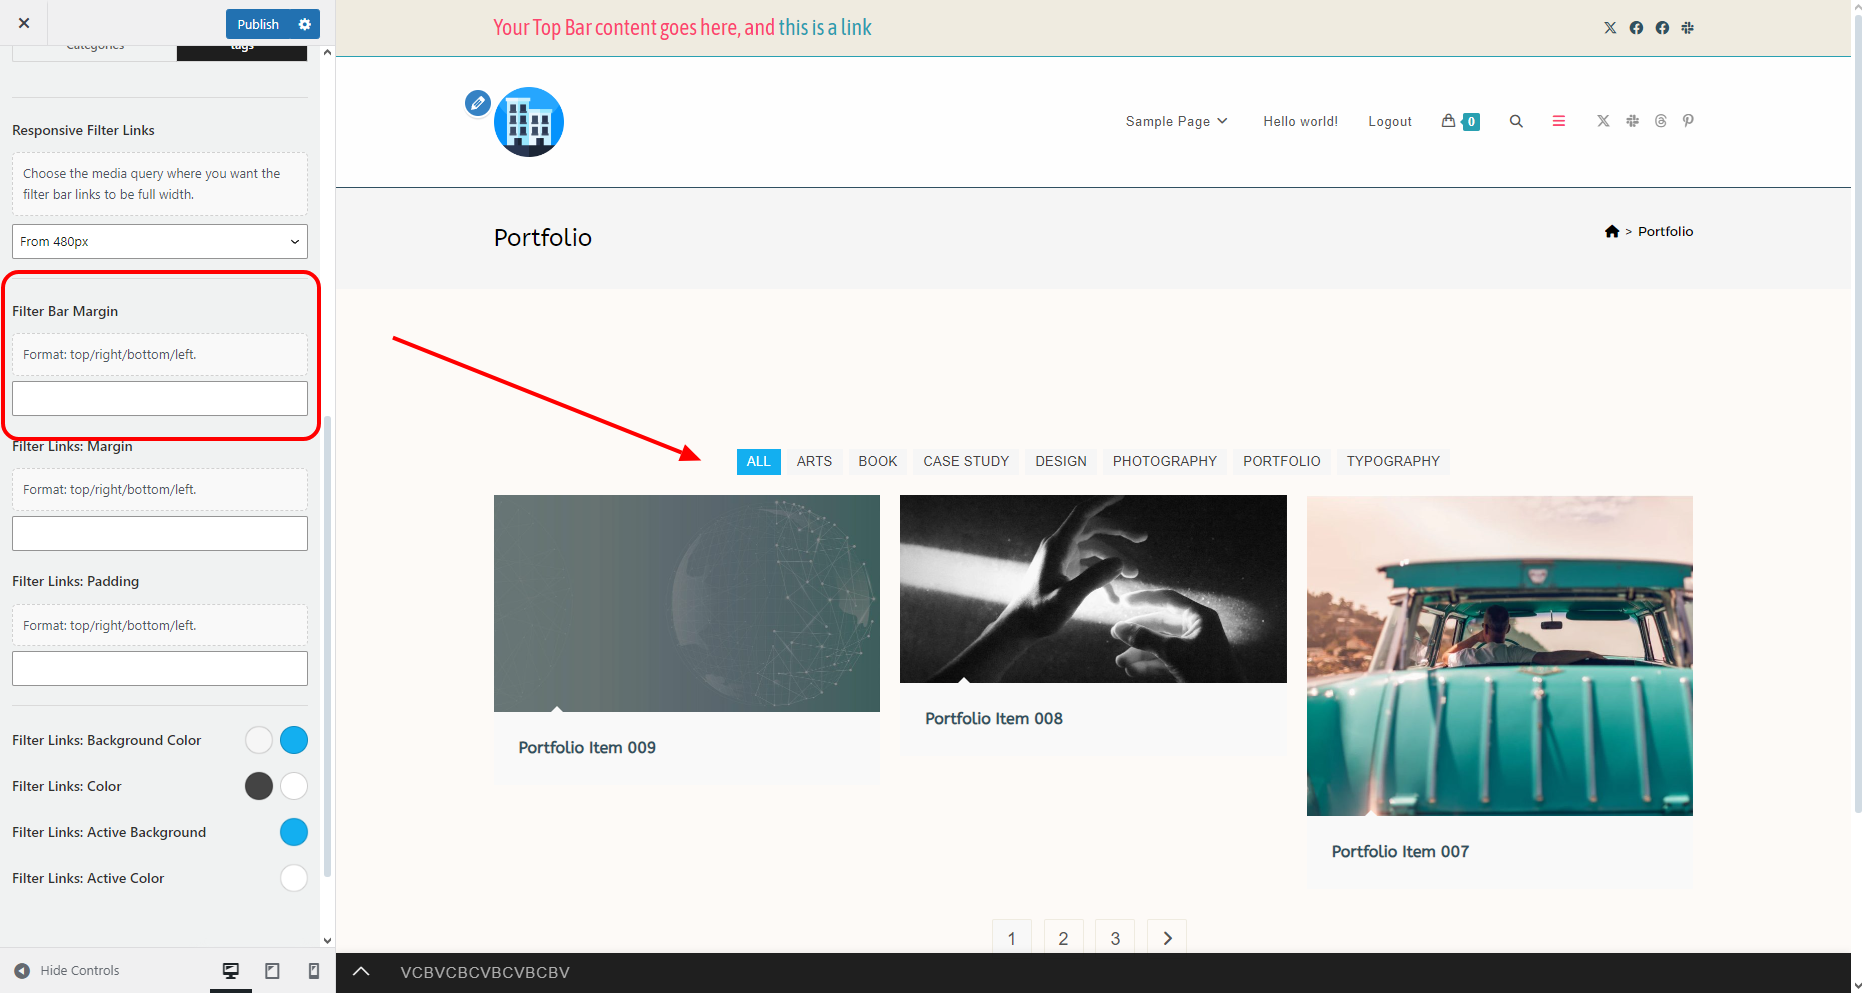The width and height of the screenshot is (1866, 993).
Task: Open the Responsive Filter Links dropdown
Action: tap(160, 241)
